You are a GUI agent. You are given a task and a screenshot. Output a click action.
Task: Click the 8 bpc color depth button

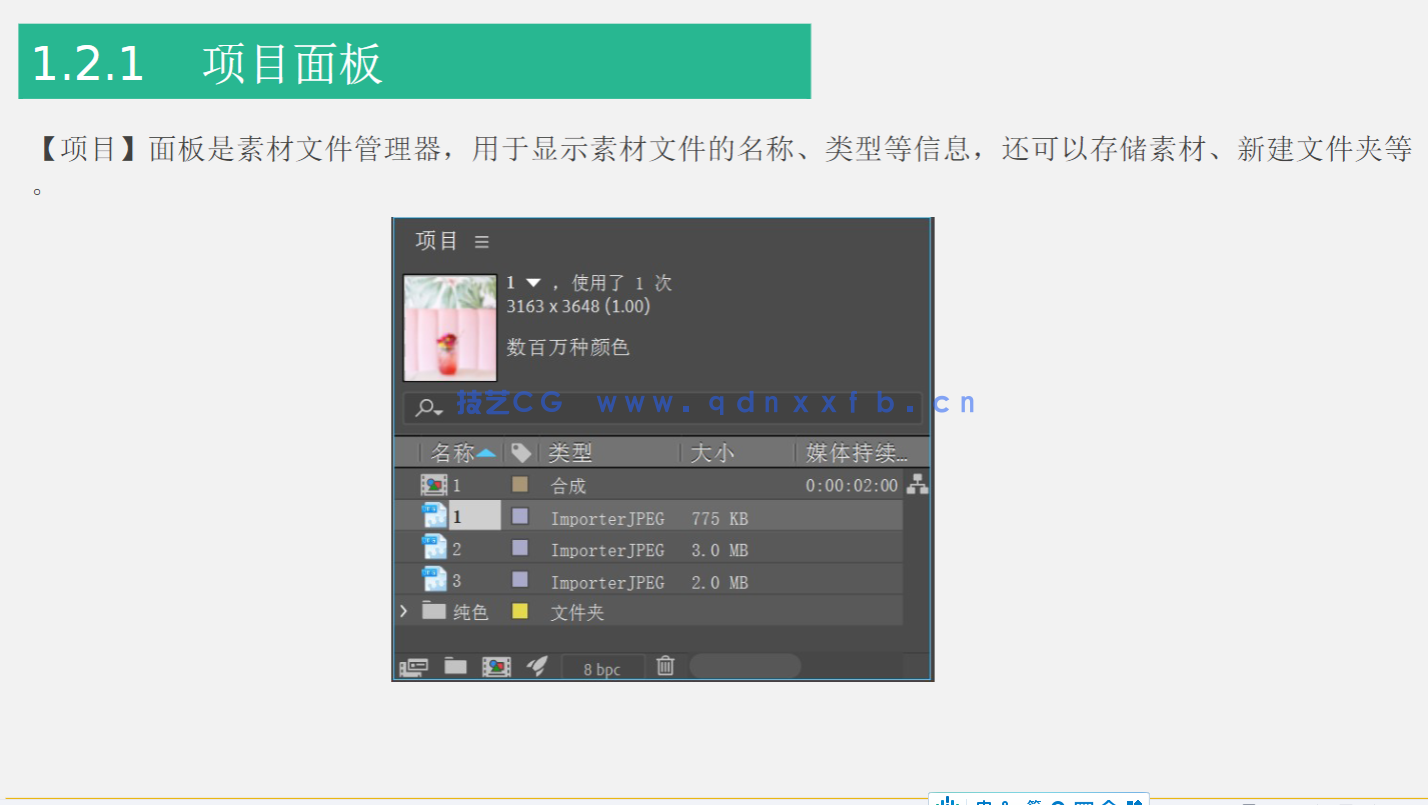click(603, 665)
